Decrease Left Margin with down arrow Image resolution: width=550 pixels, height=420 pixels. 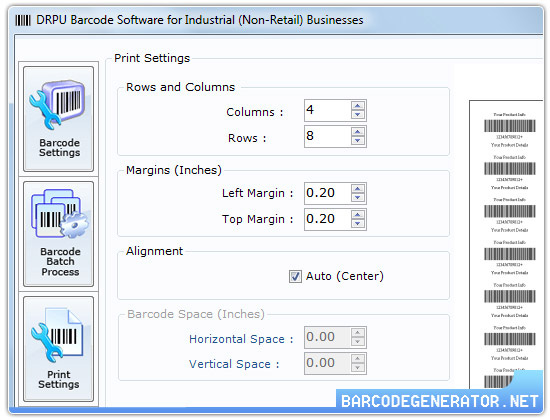[357, 198]
